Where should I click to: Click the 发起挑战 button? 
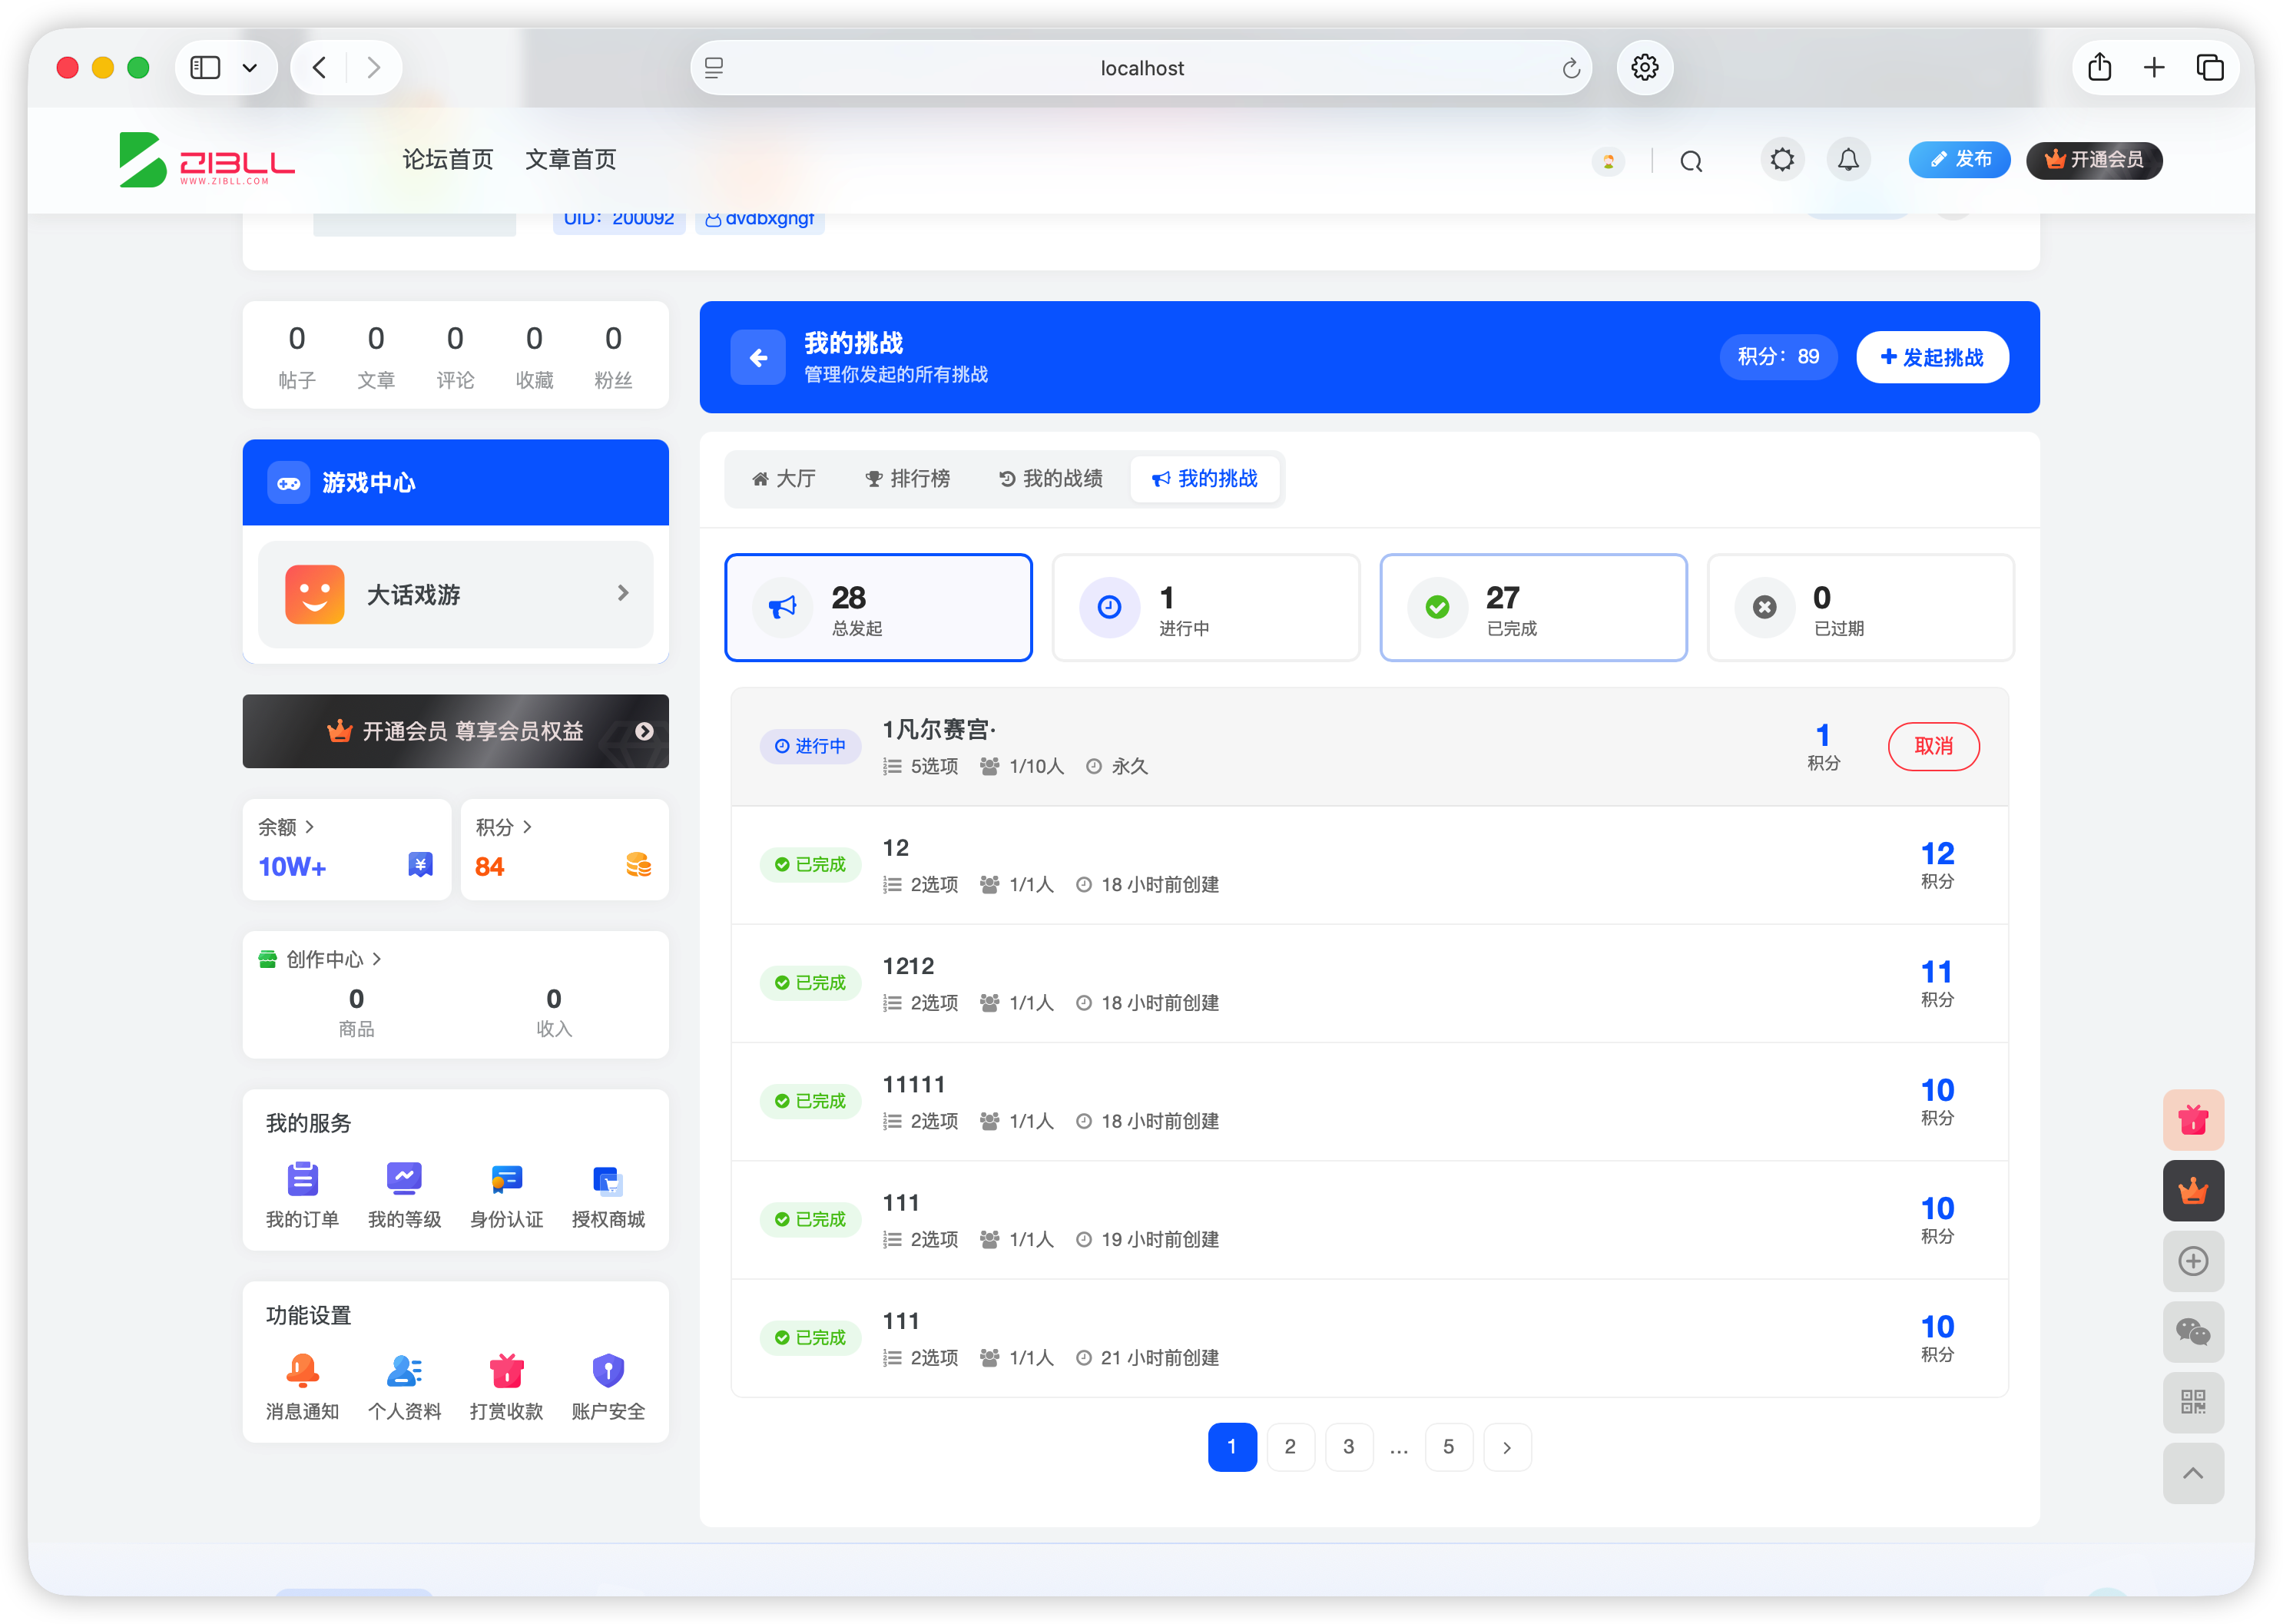(x=1931, y=357)
